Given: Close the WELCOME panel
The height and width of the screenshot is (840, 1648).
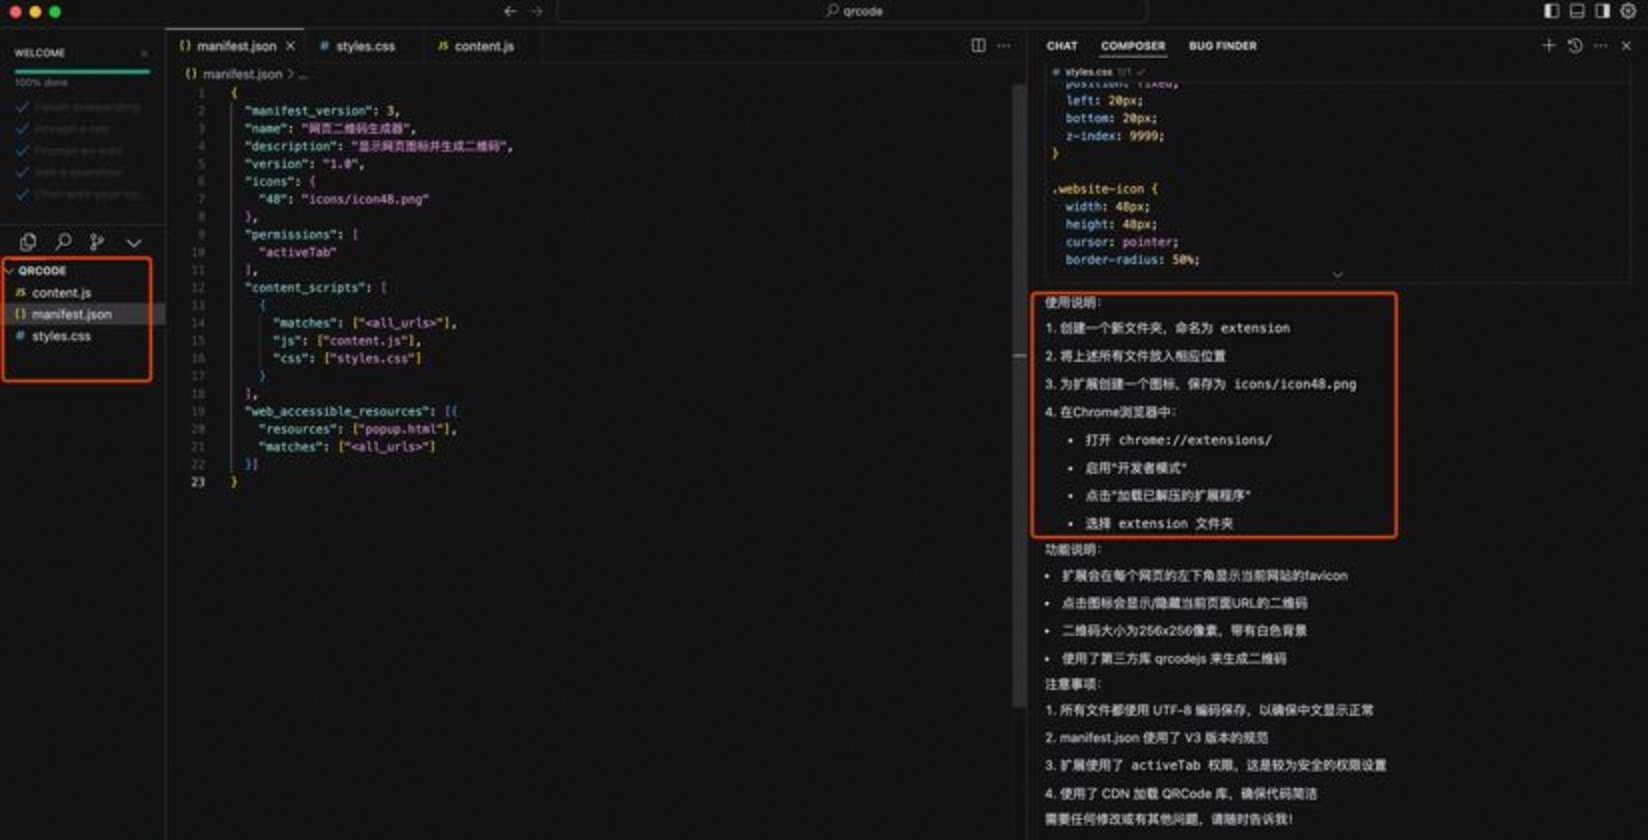Looking at the screenshot, I should pyautogui.click(x=144, y=52).
